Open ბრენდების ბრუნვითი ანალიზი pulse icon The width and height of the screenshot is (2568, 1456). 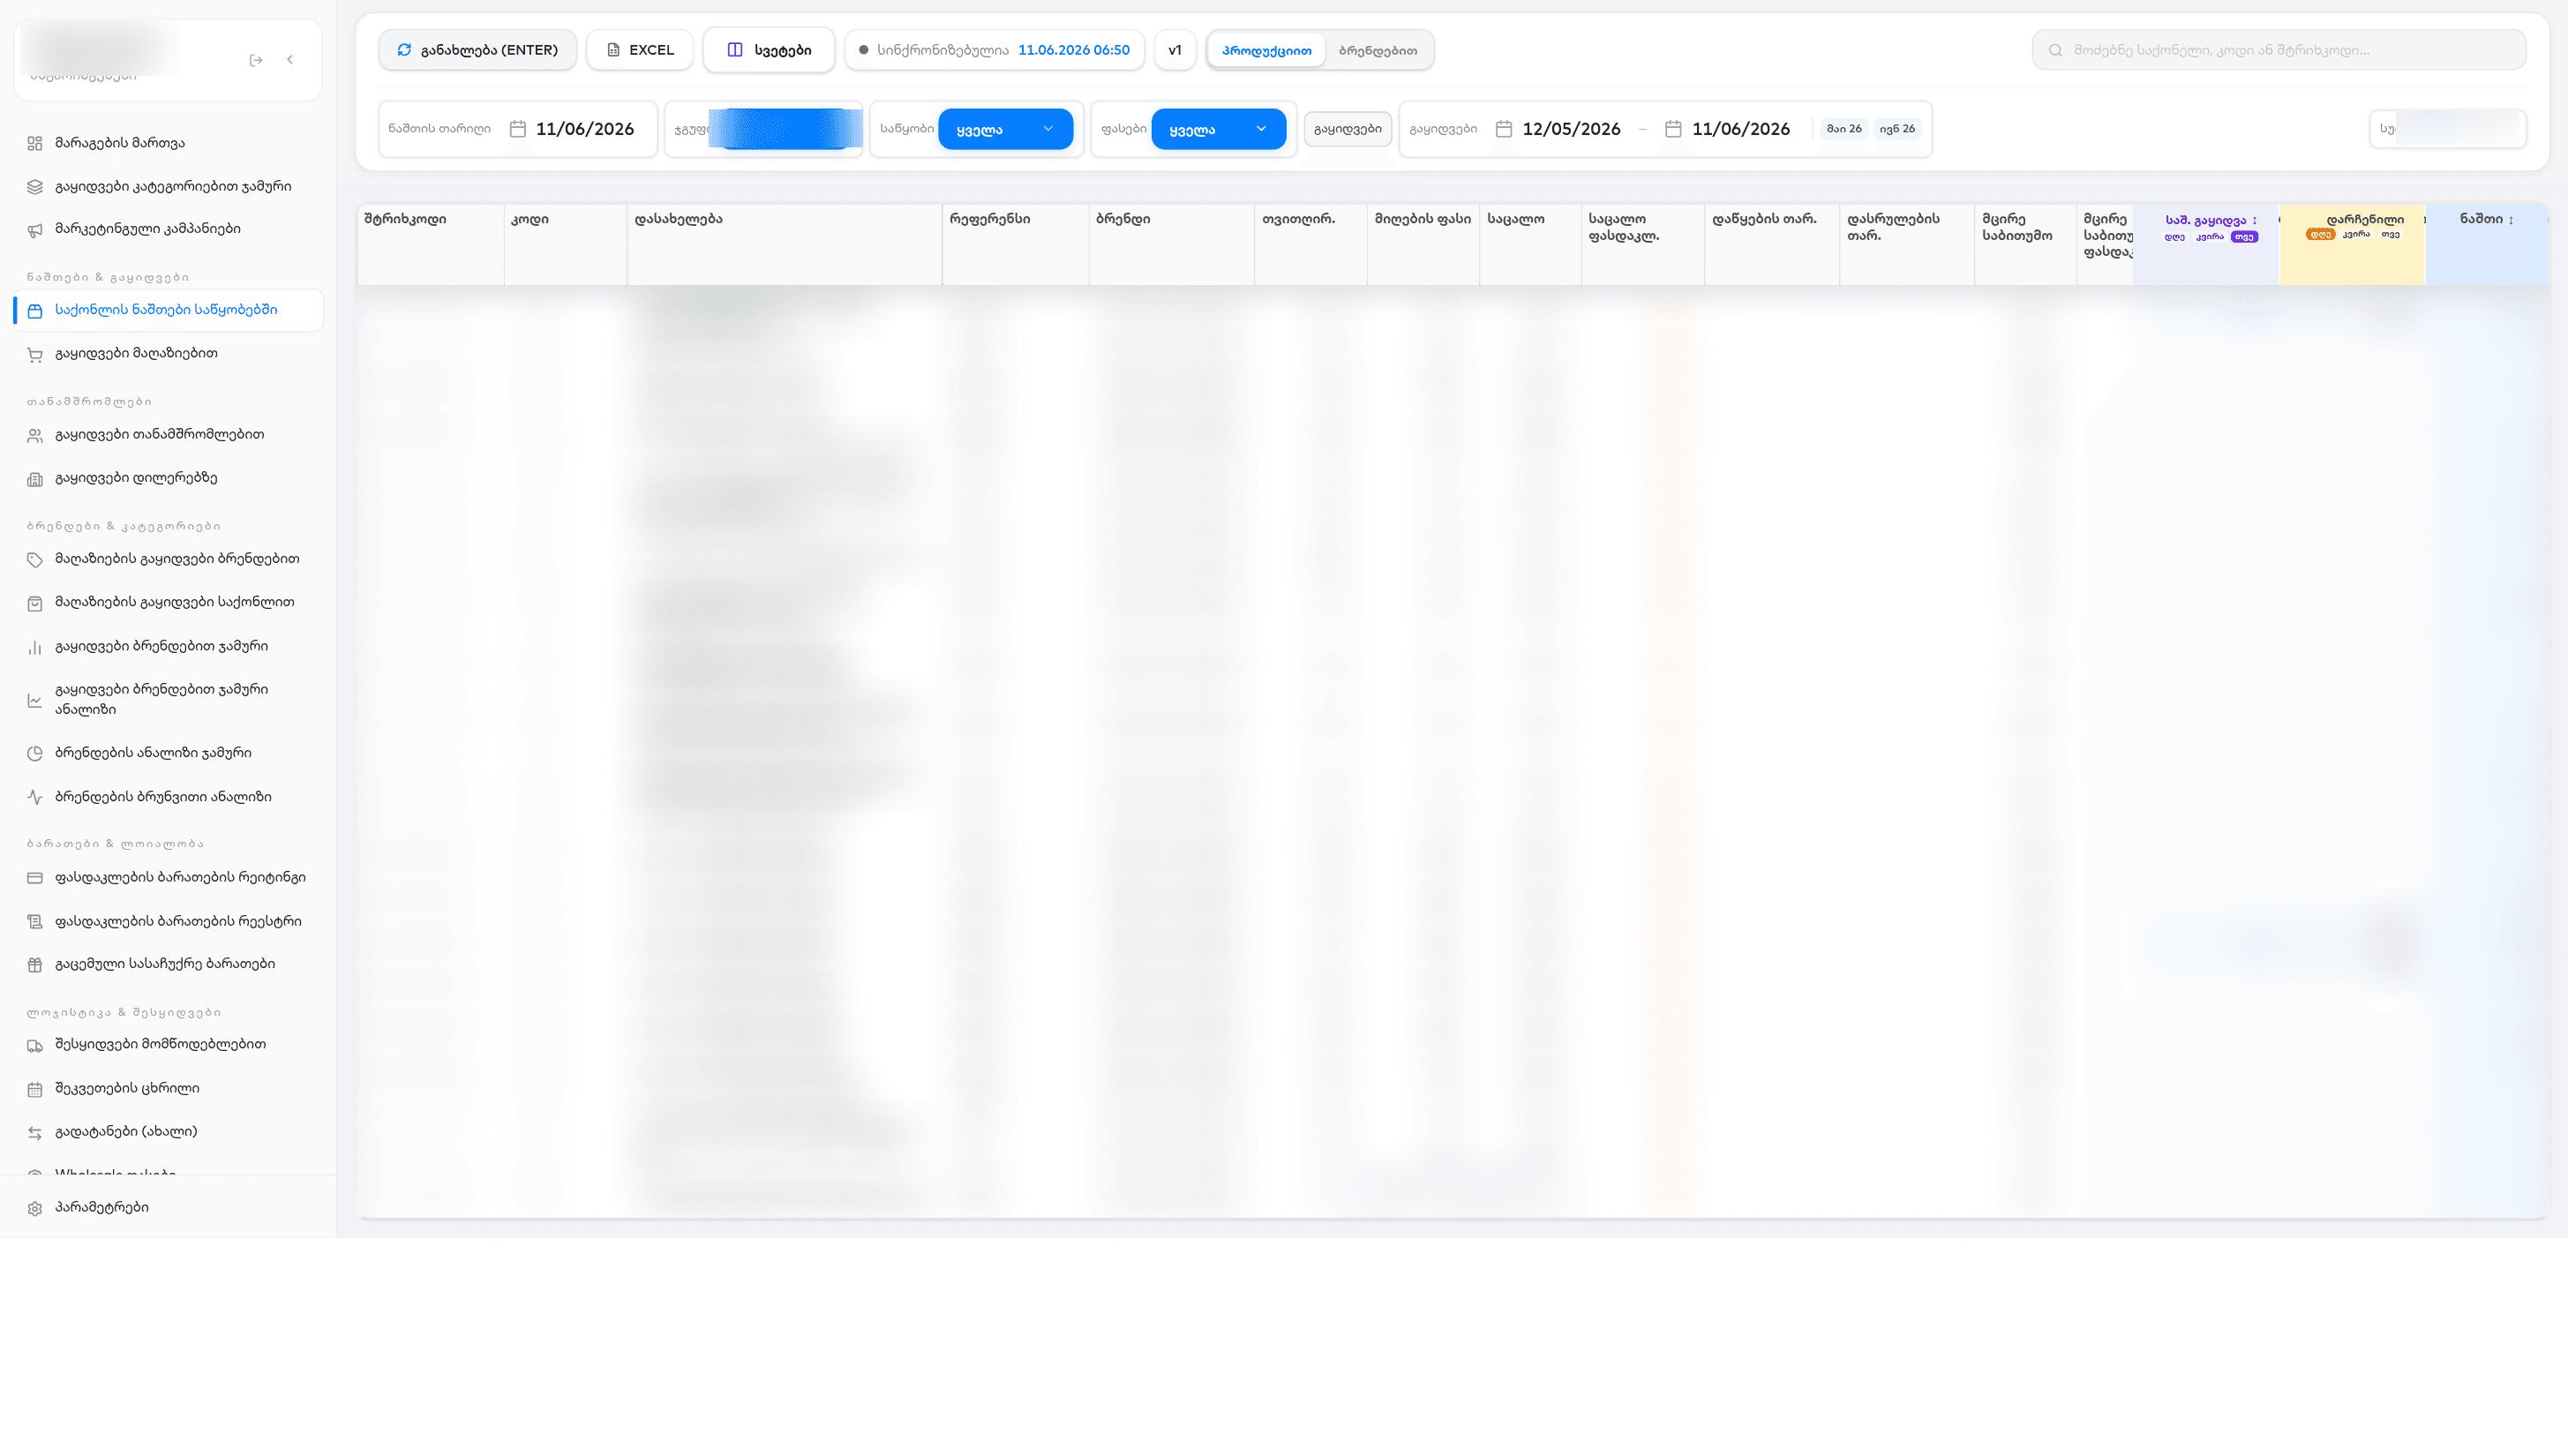coord(35,797)
